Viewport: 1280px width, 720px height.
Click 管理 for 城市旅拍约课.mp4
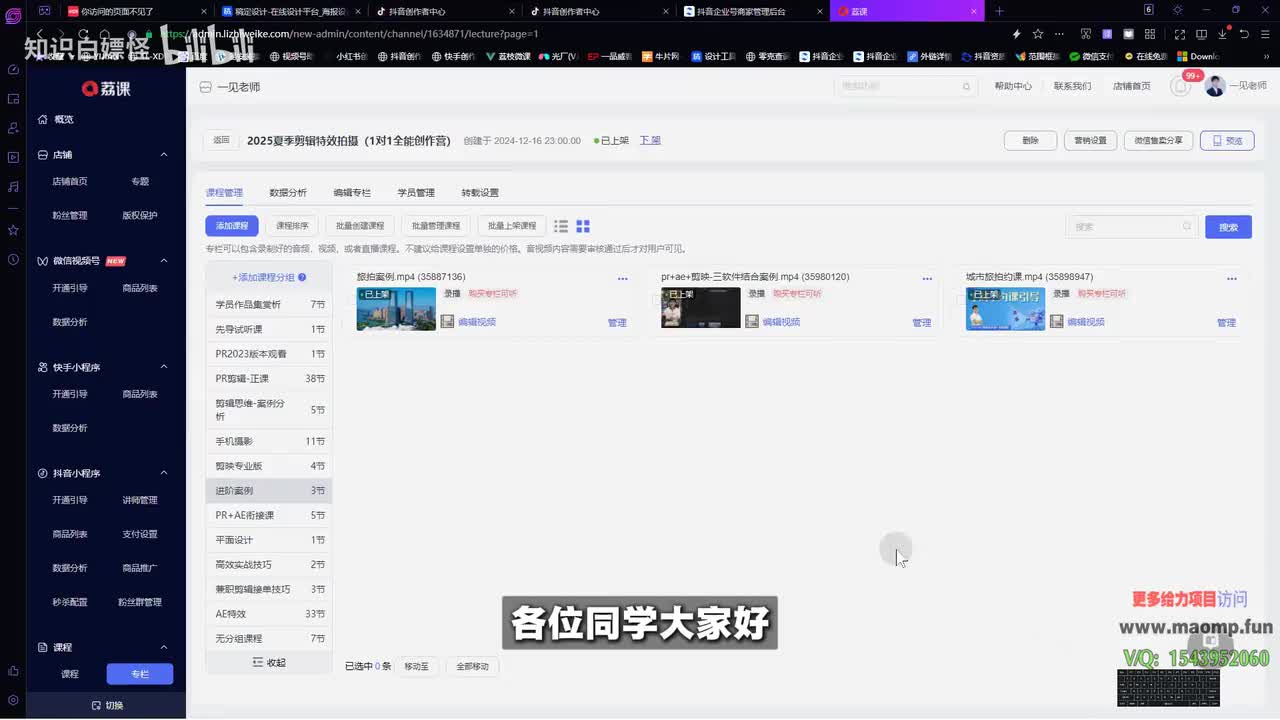1226,322
